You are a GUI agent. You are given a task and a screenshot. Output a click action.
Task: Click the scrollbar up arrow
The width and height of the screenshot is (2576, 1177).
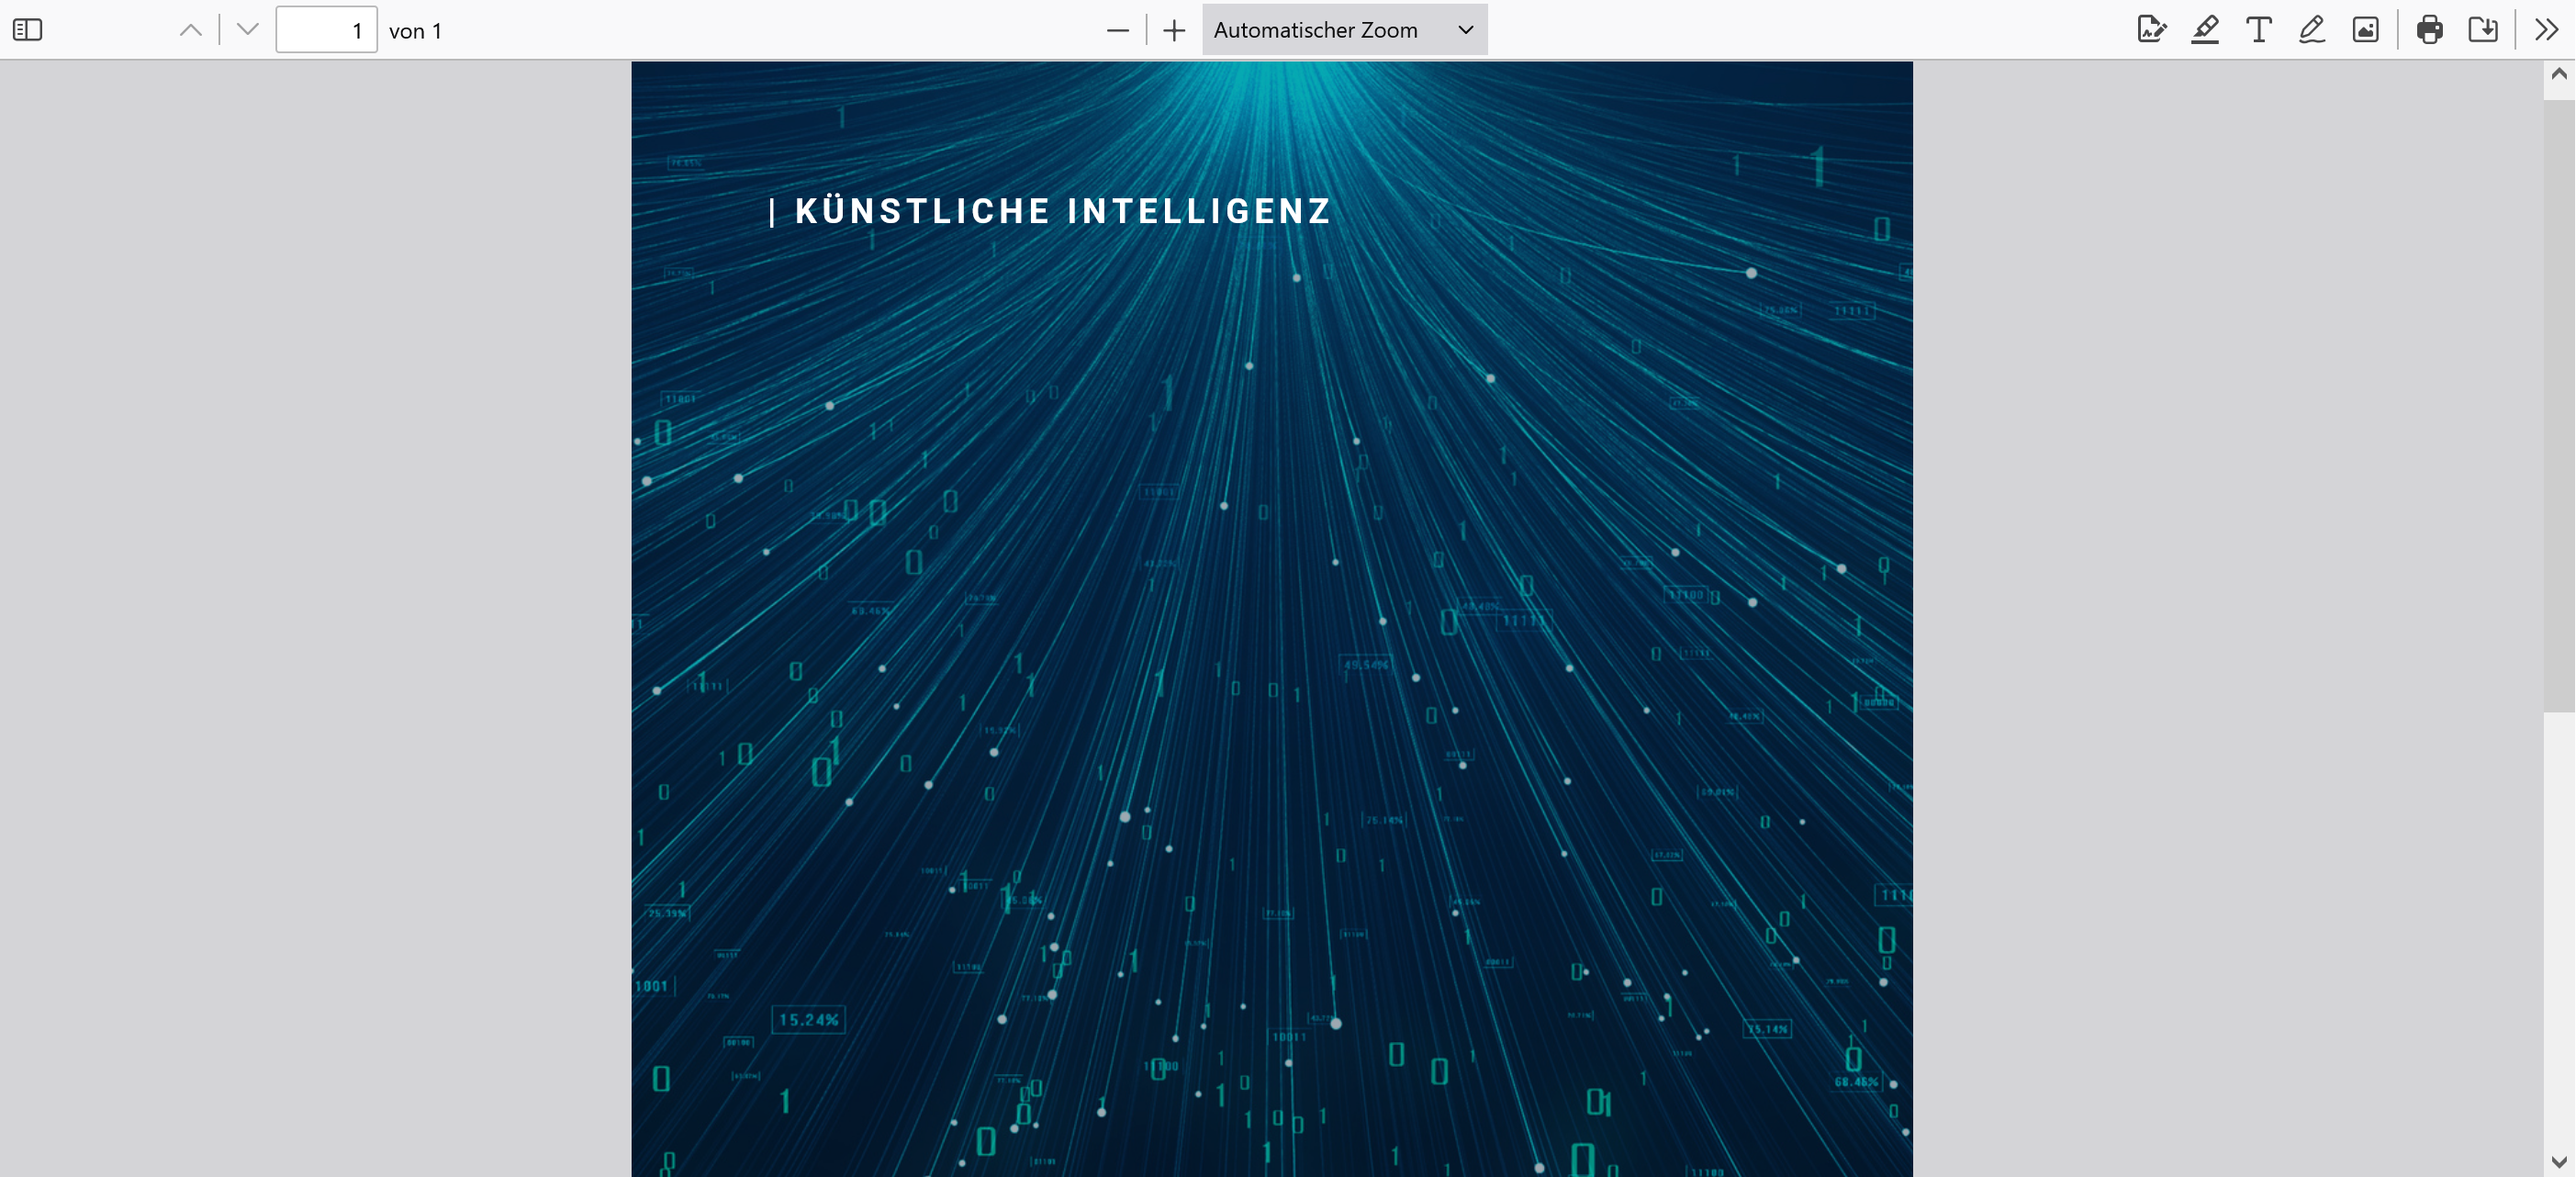coord(2559,74)
